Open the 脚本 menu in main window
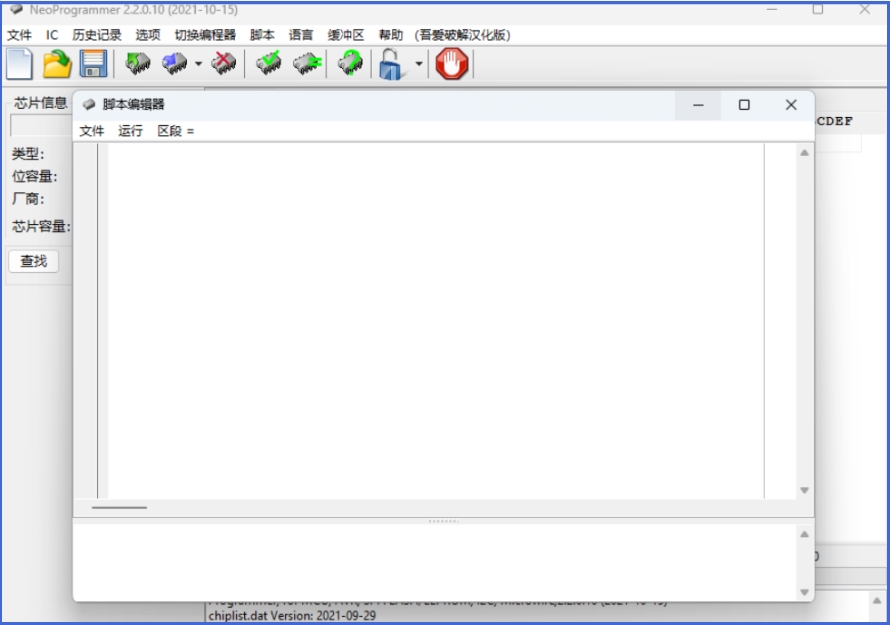890x625 pixels. (262, 35)
